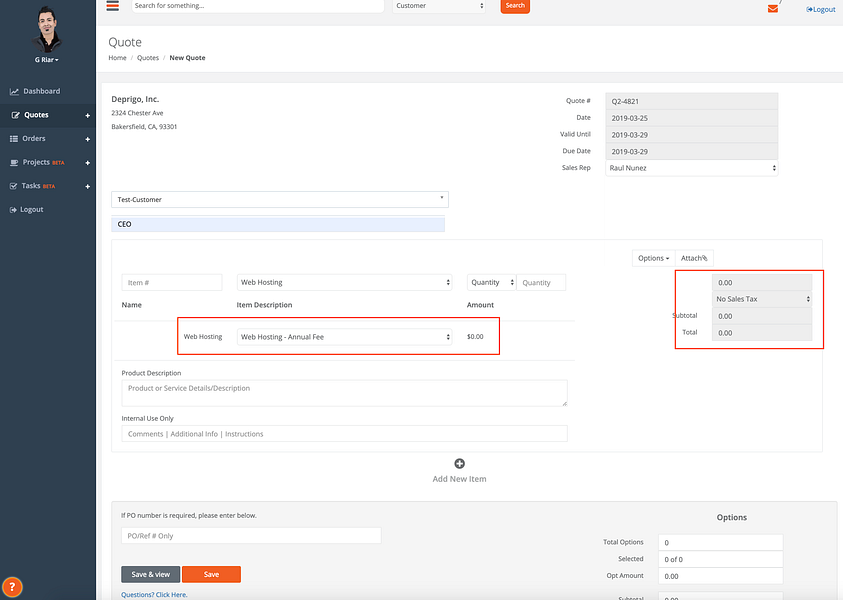Click the Attach button with paperclip

coord(694,259)
